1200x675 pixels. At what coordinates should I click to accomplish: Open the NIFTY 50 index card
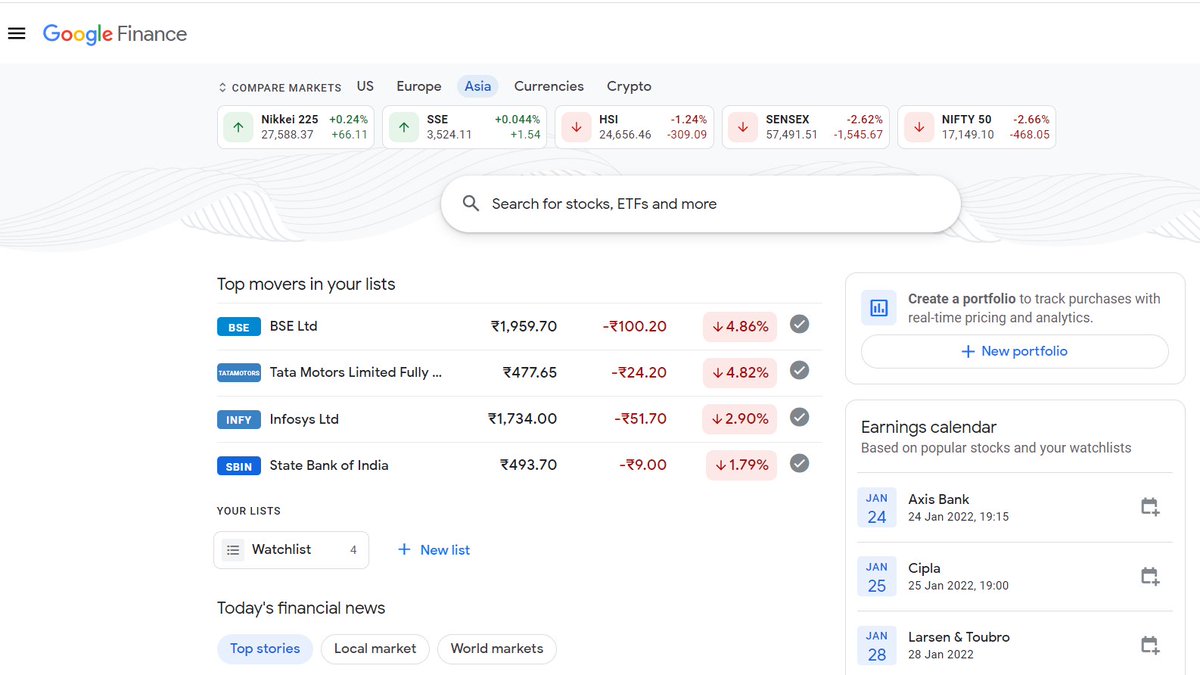[x=976, y=127]
